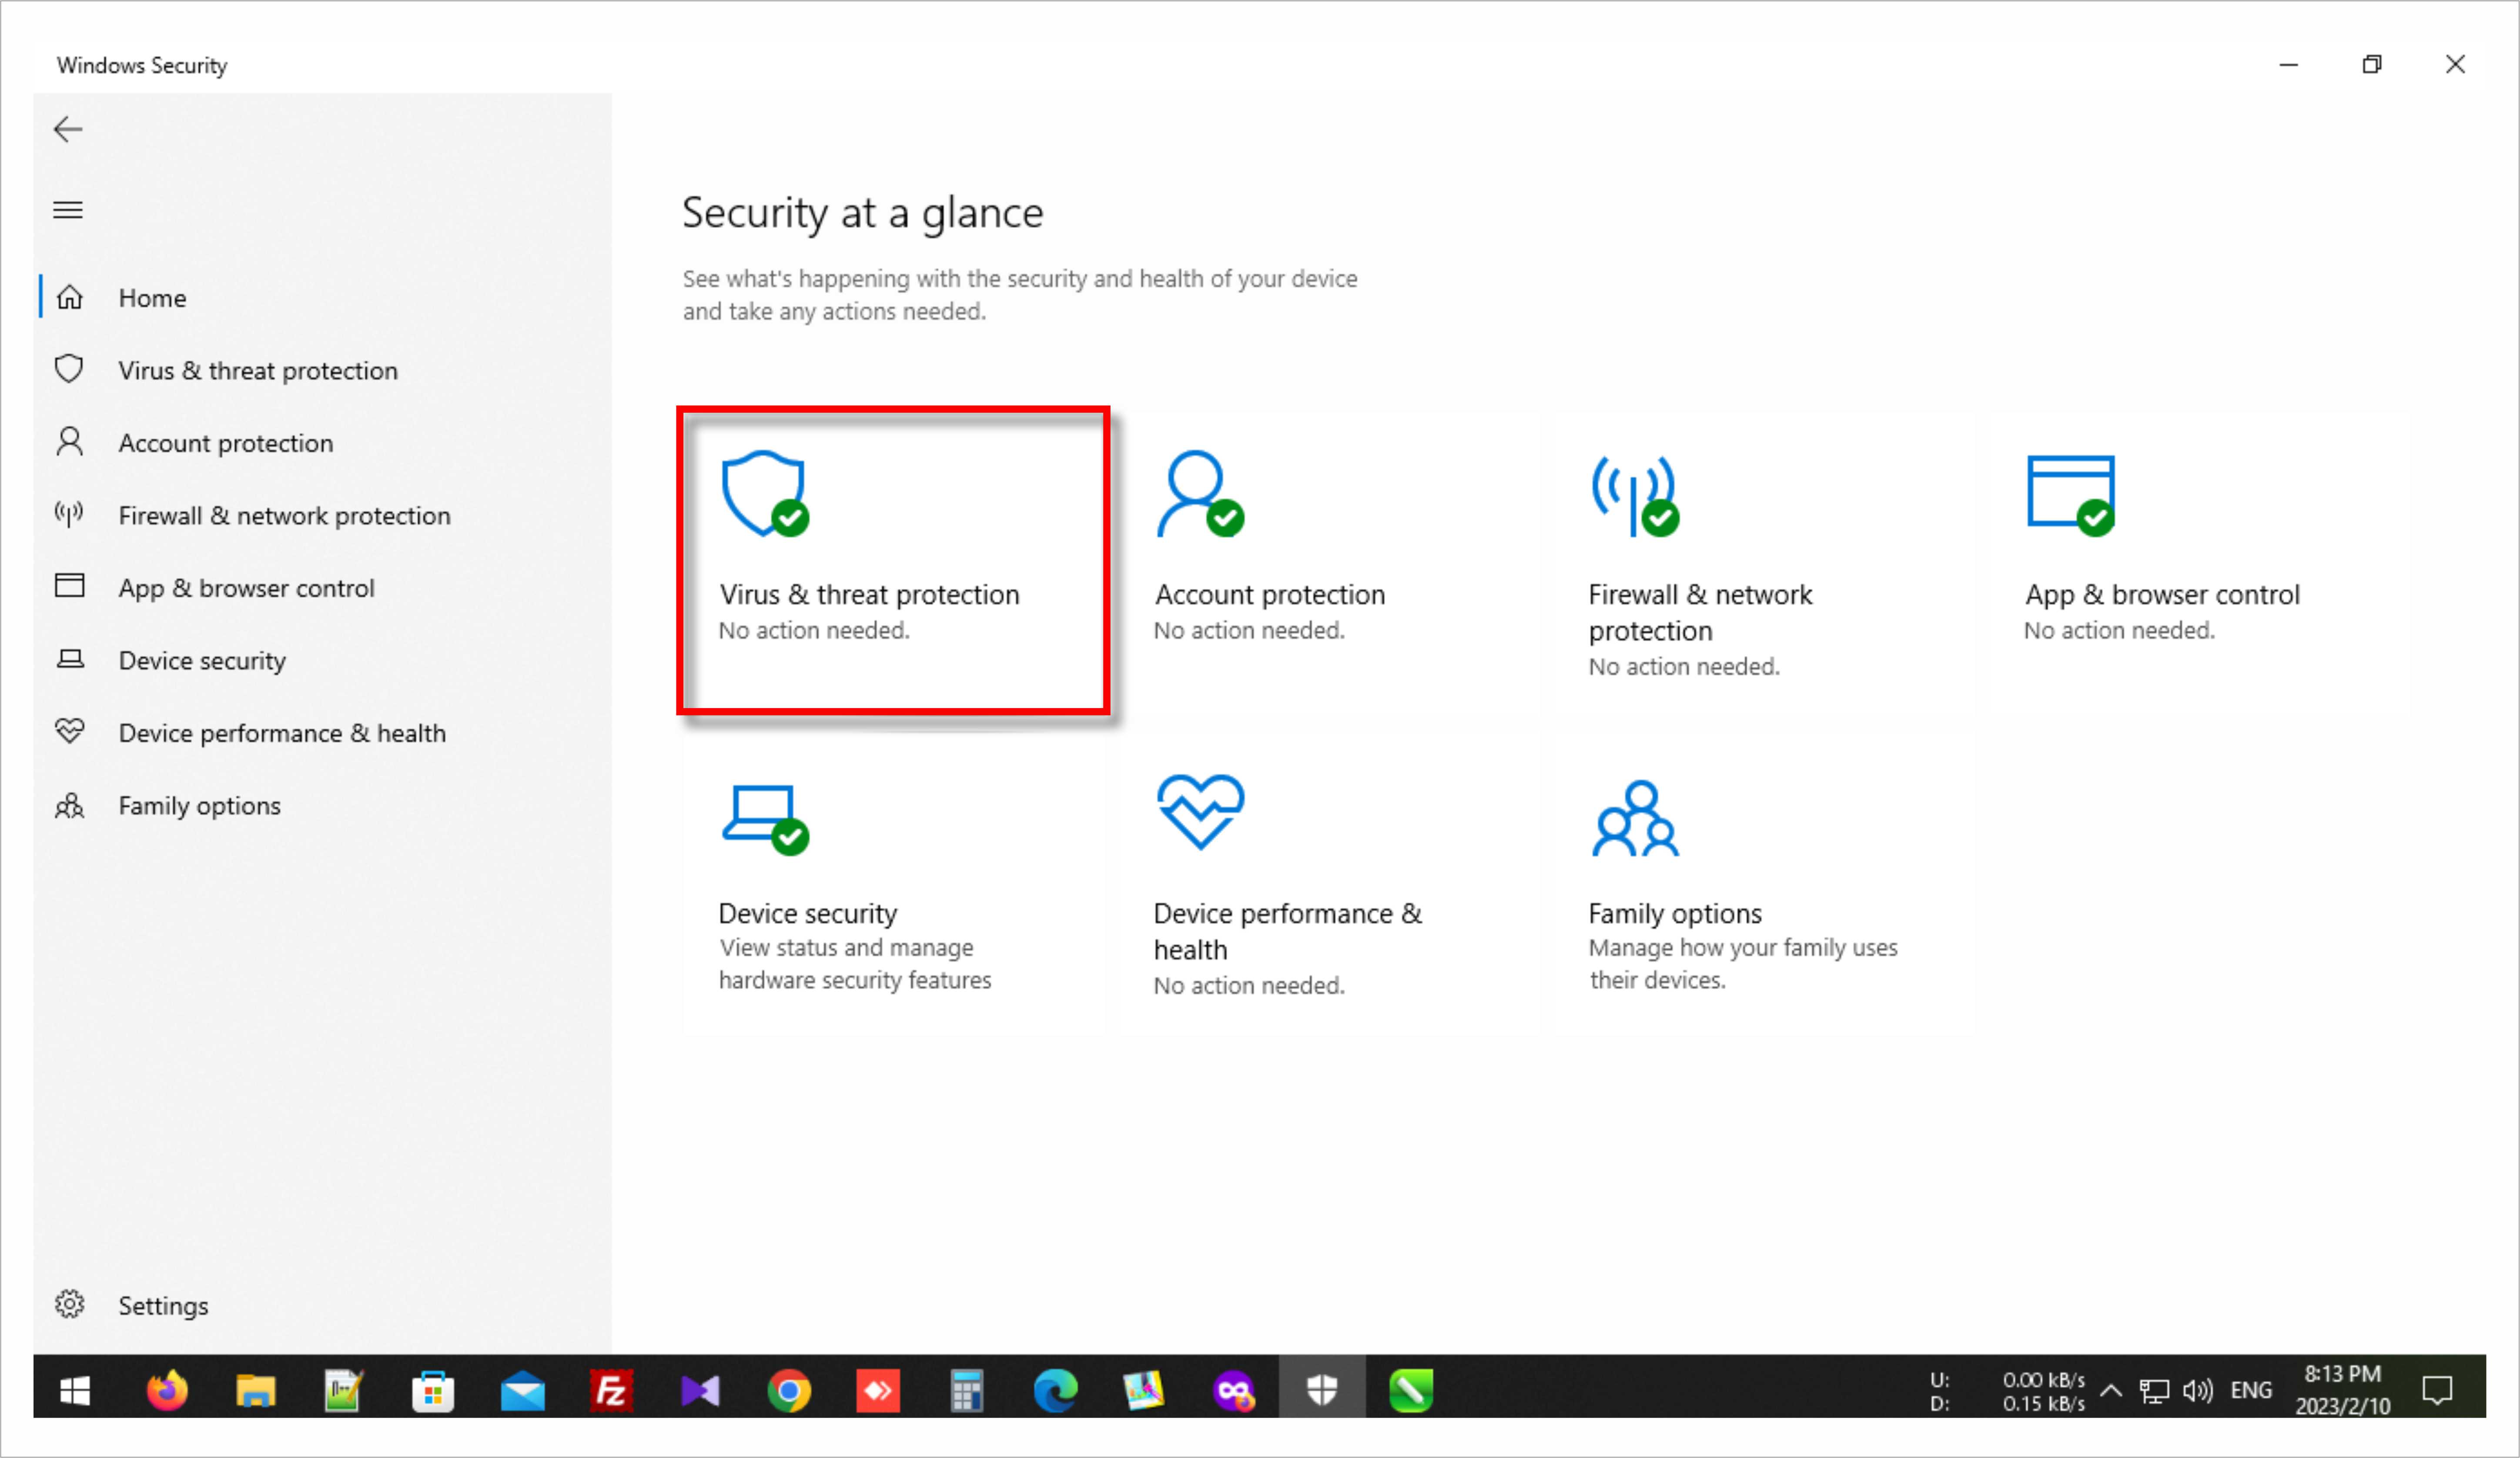Open Firewall & network protection in sidebar
Viewport: 2520px width, 1458px height.
pos(322,515)
